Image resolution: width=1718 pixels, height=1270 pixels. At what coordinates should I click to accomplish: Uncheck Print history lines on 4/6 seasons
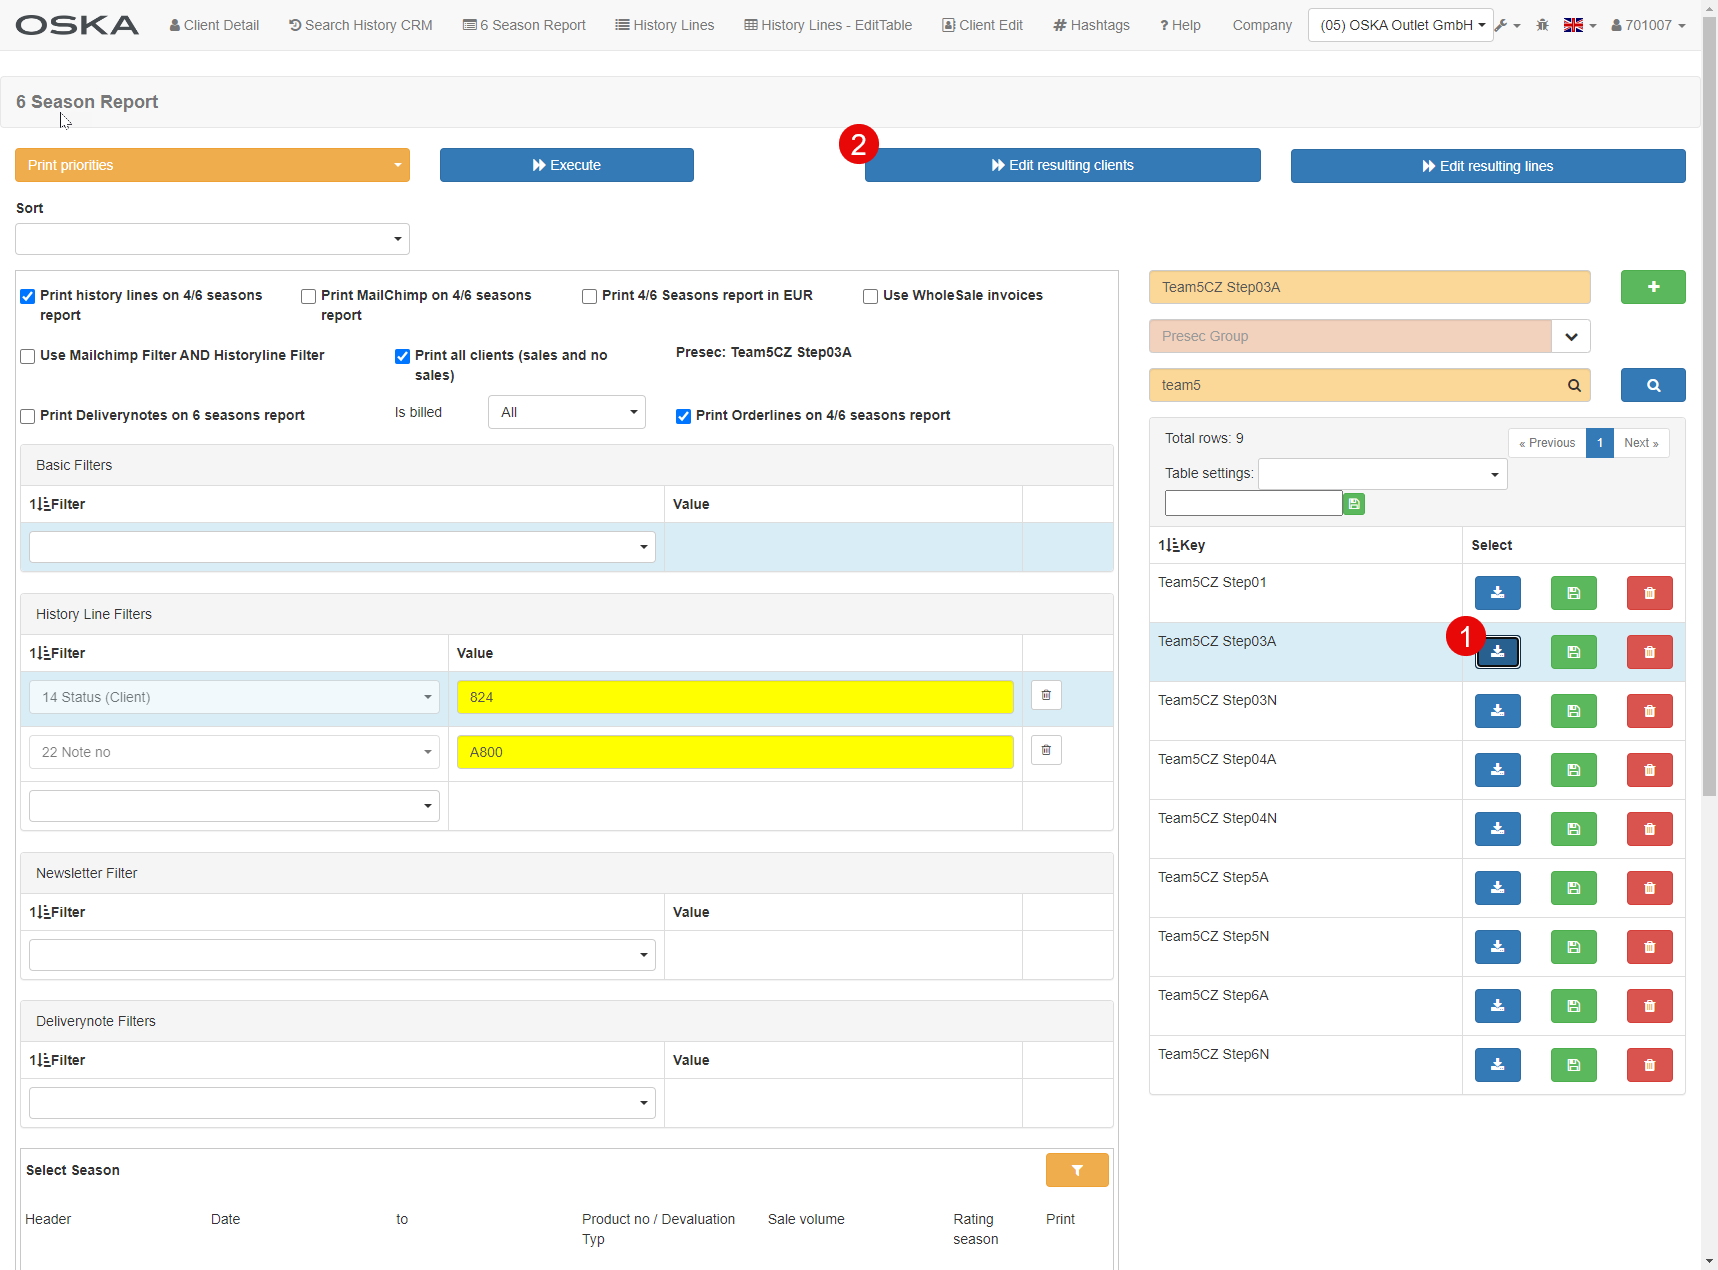point(28,296)
